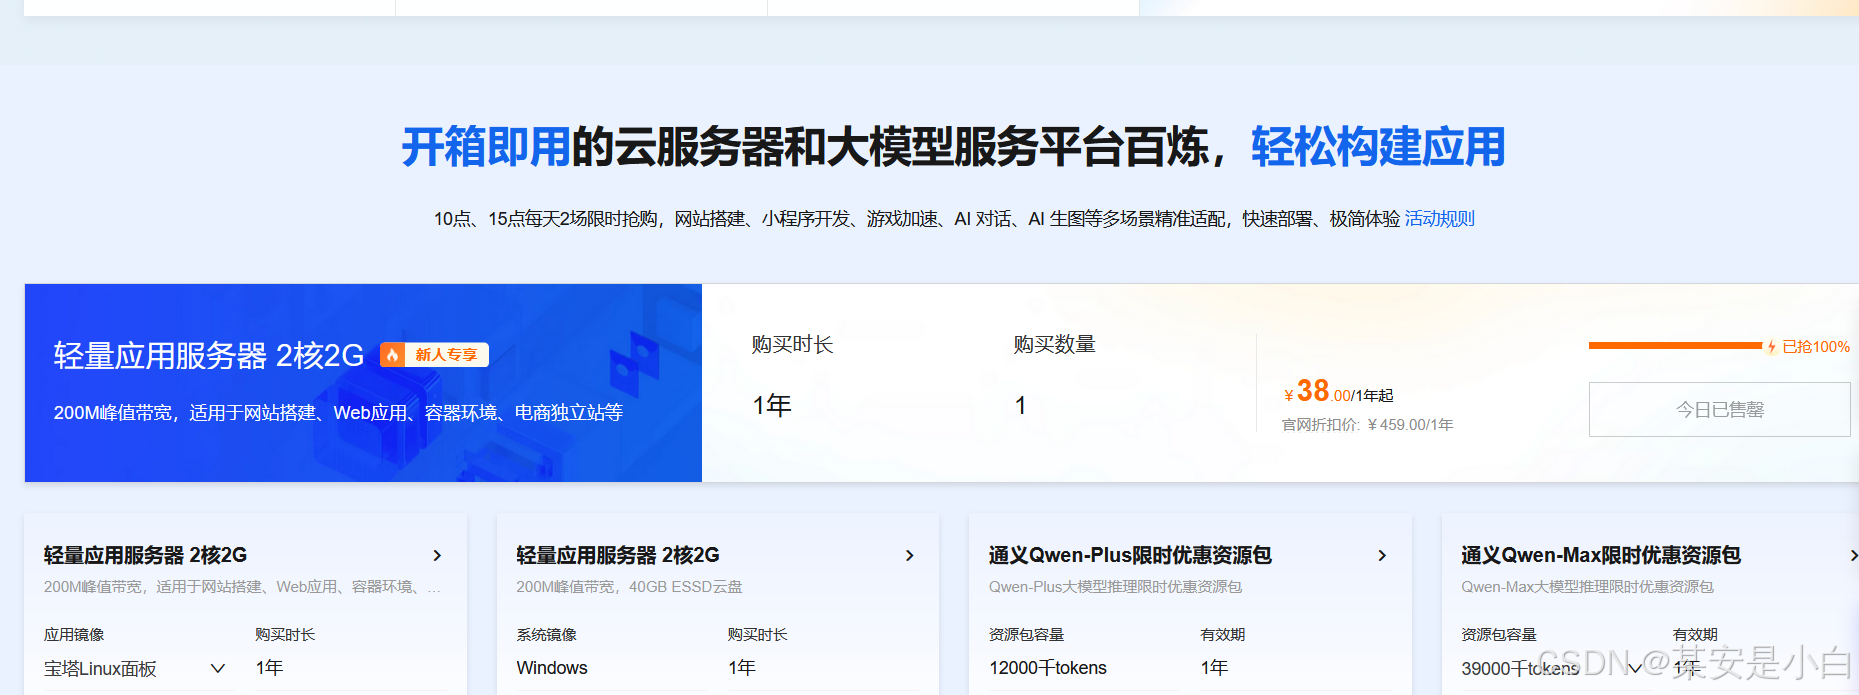
Task: Open arrow on Windows server card
Action: click(x=909, y=555)
